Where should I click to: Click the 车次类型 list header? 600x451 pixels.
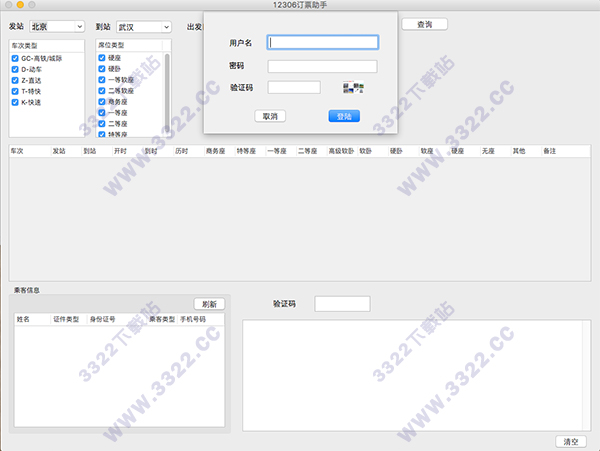47,46
